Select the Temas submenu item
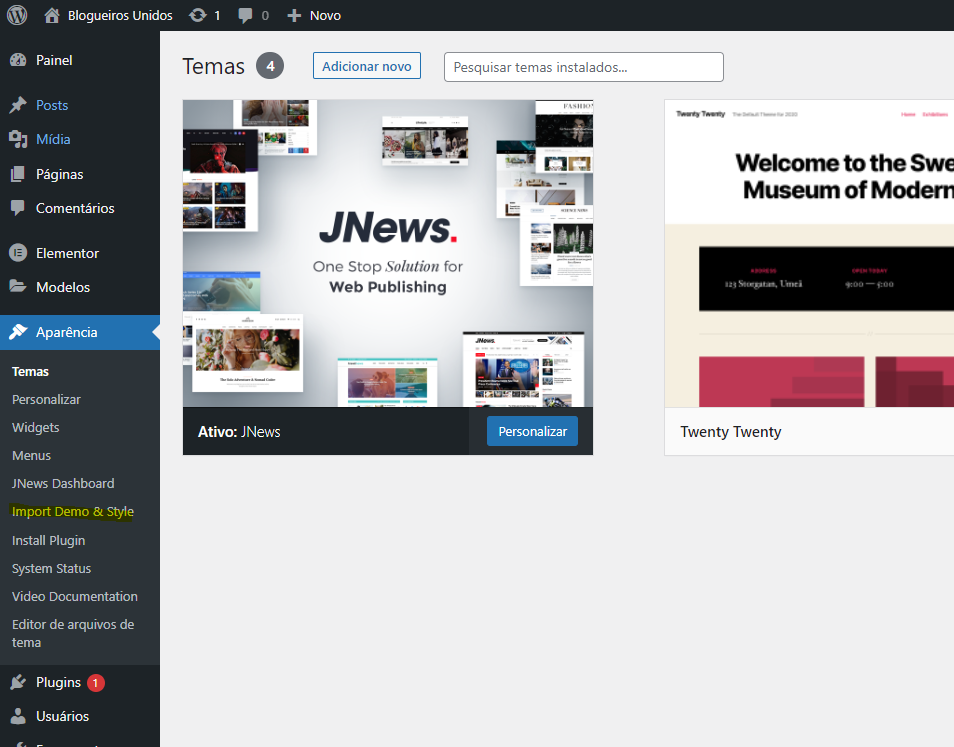The width and height of the screenshot is (954, 747). coord(30,372)
